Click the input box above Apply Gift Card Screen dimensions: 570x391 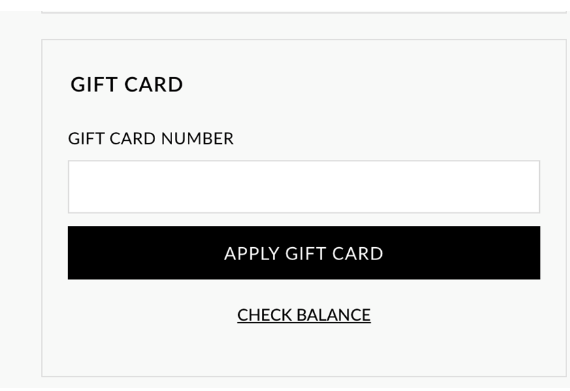[304, 186]
